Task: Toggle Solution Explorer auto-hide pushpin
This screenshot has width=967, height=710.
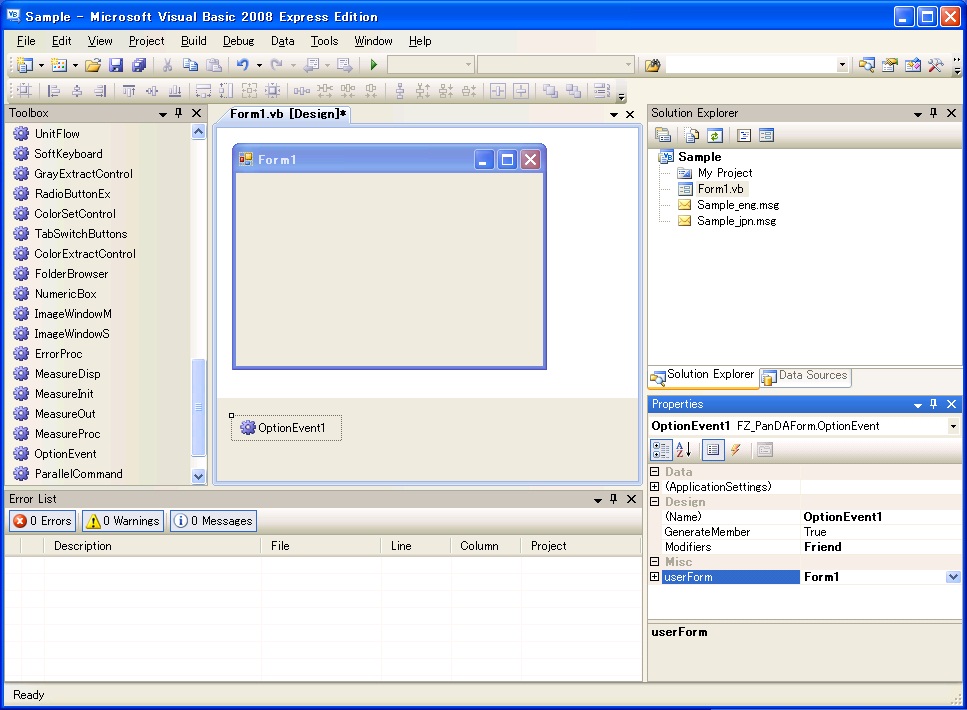Action: click(934, 113)
